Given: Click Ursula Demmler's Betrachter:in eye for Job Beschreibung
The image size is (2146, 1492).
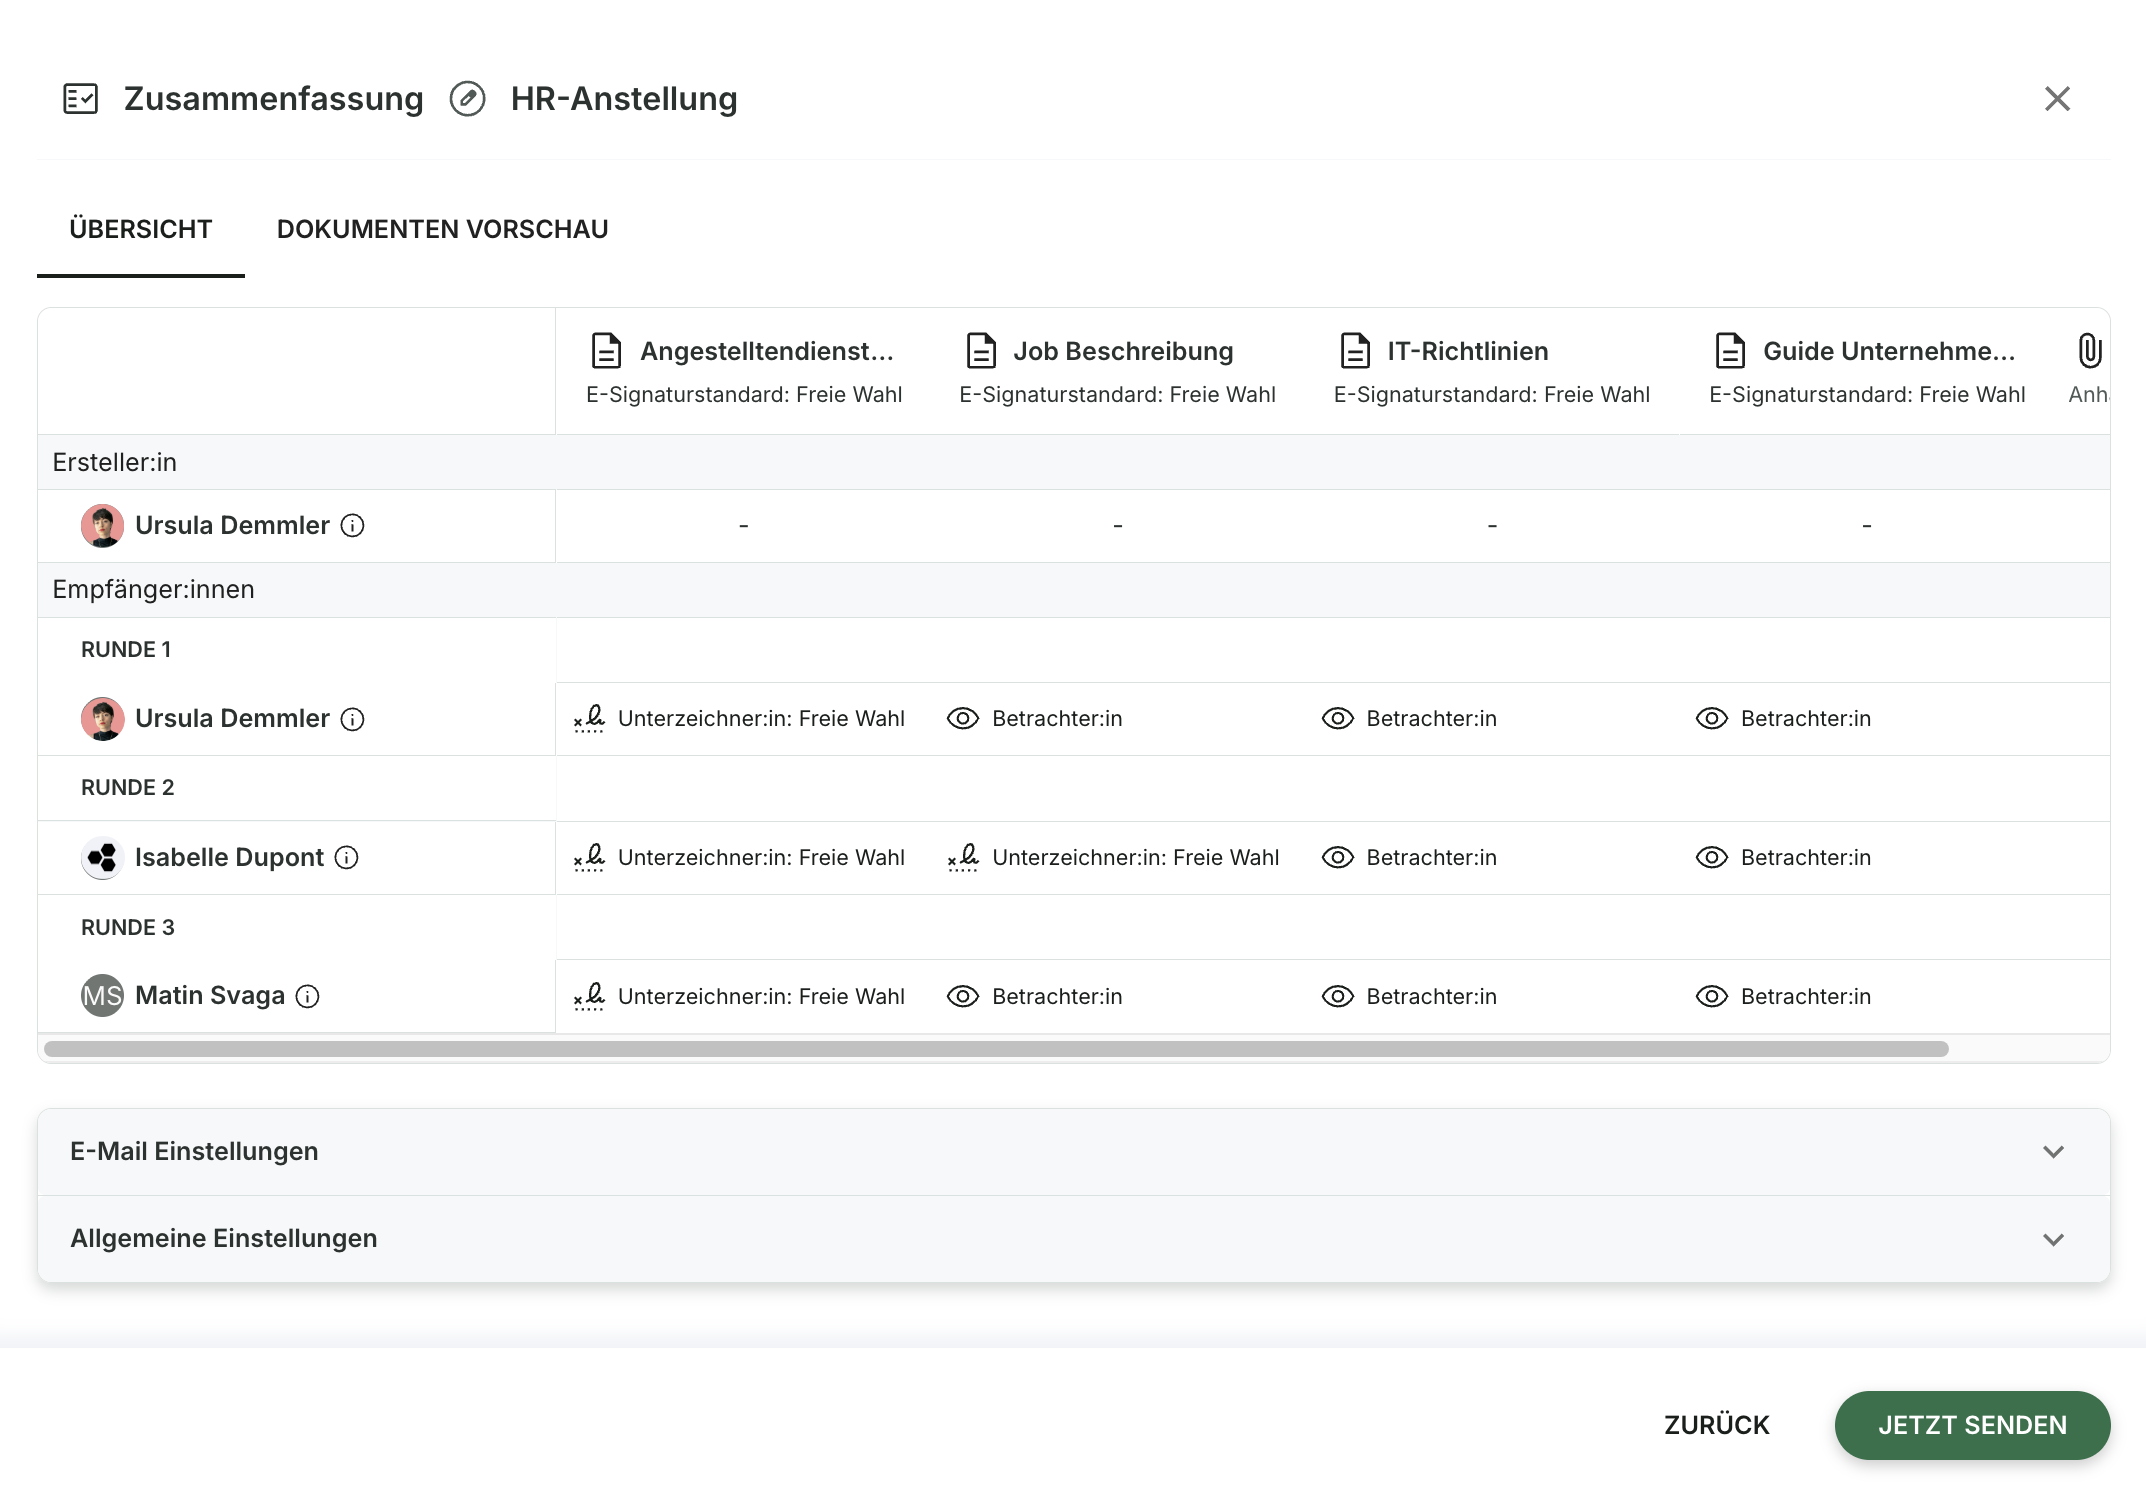Looking at the screenshot, I should click(x=963, y=719).
